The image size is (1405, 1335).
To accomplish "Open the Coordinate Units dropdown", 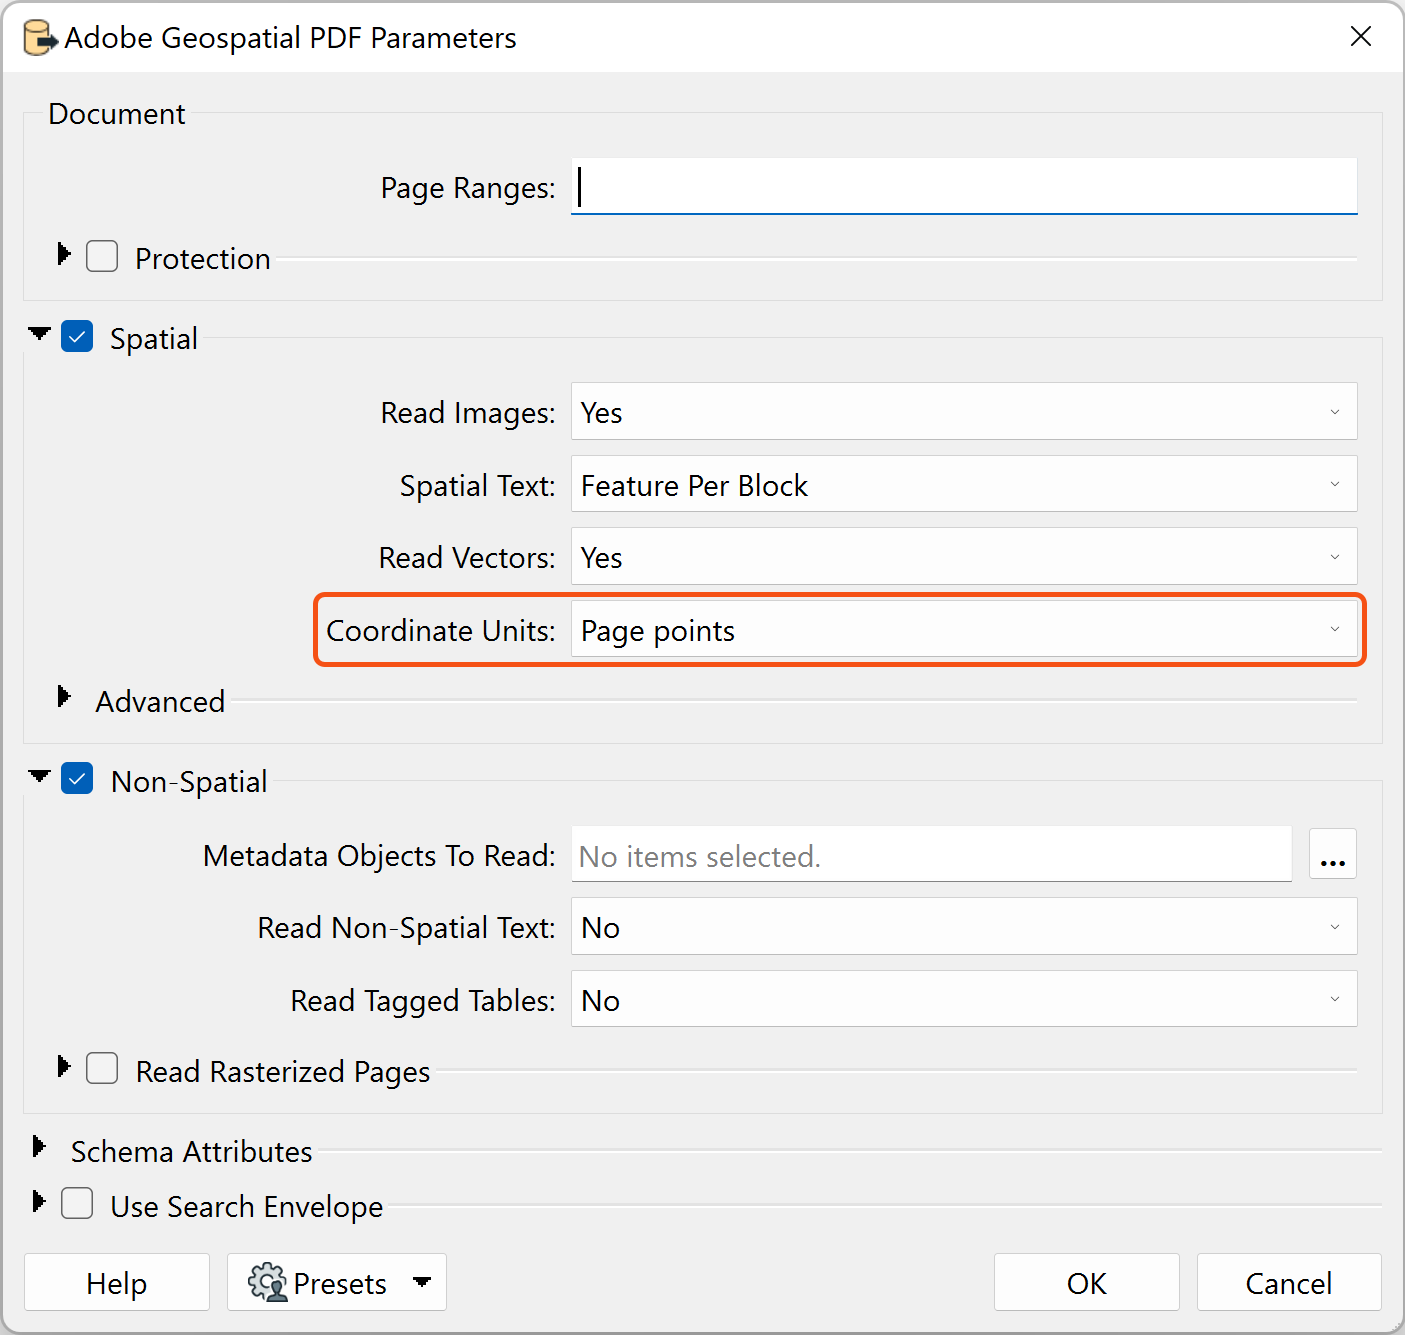I will pyautogui.click(x=964, y=629).
